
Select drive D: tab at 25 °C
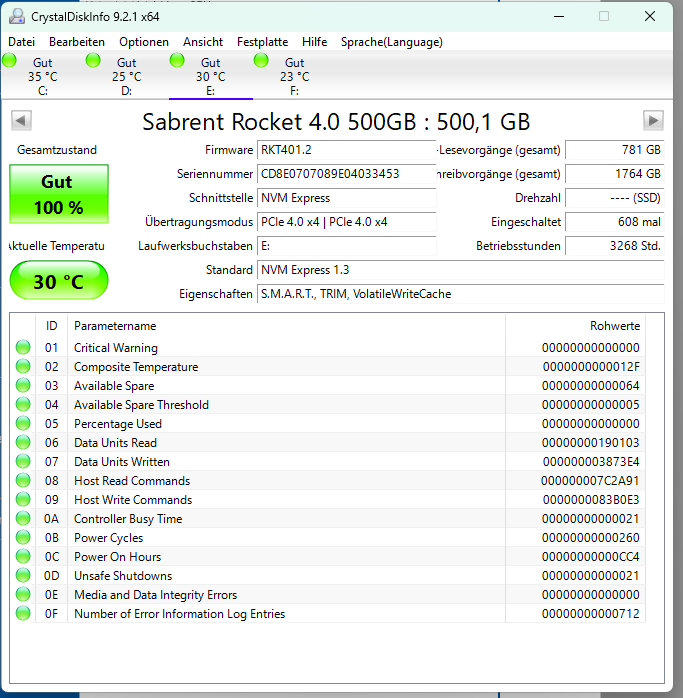point(126,75)
